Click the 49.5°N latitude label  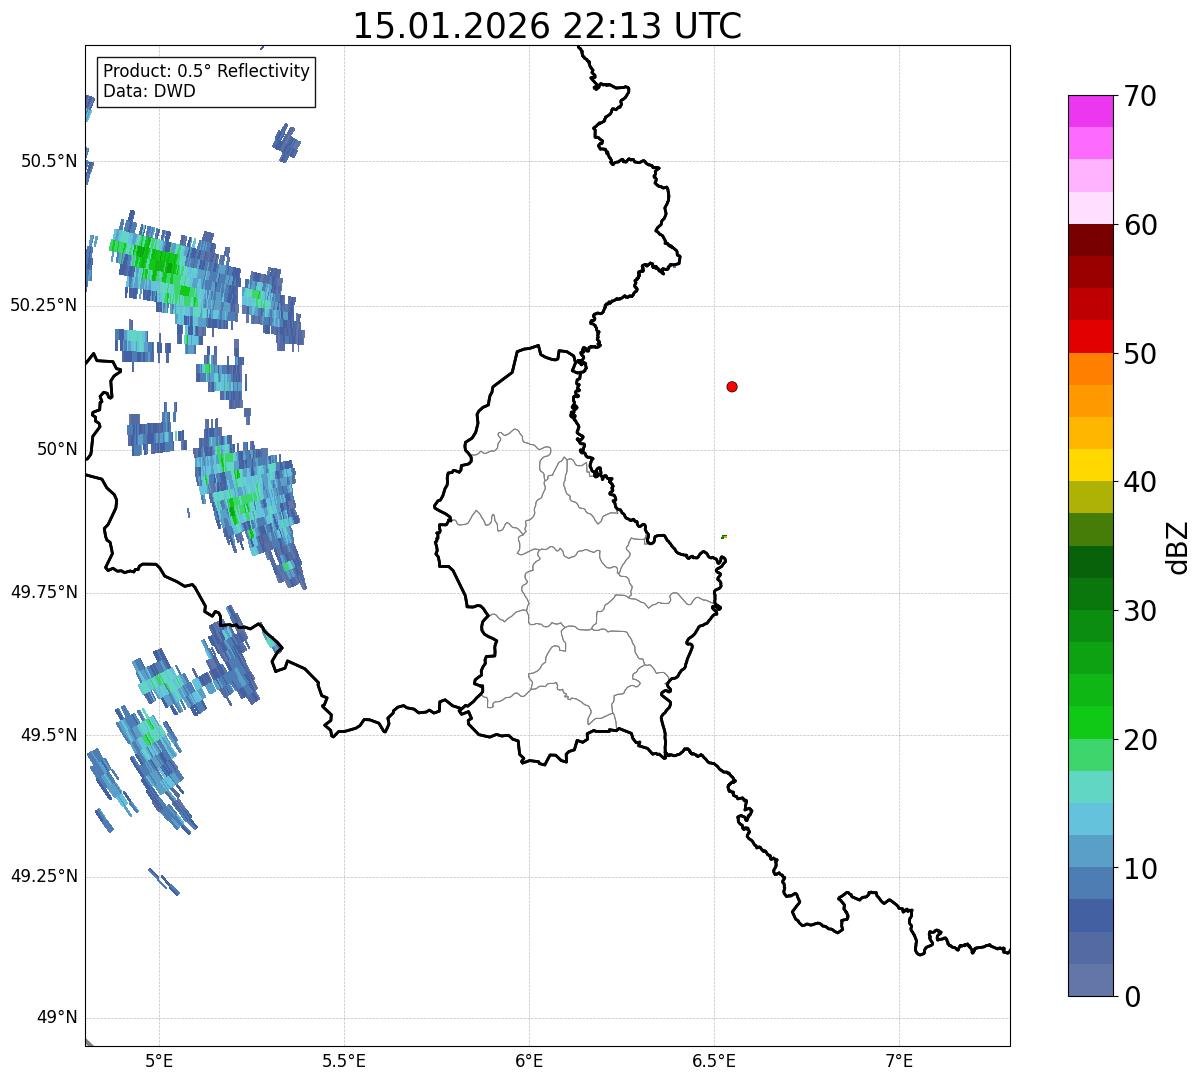[x=48, y=735]
